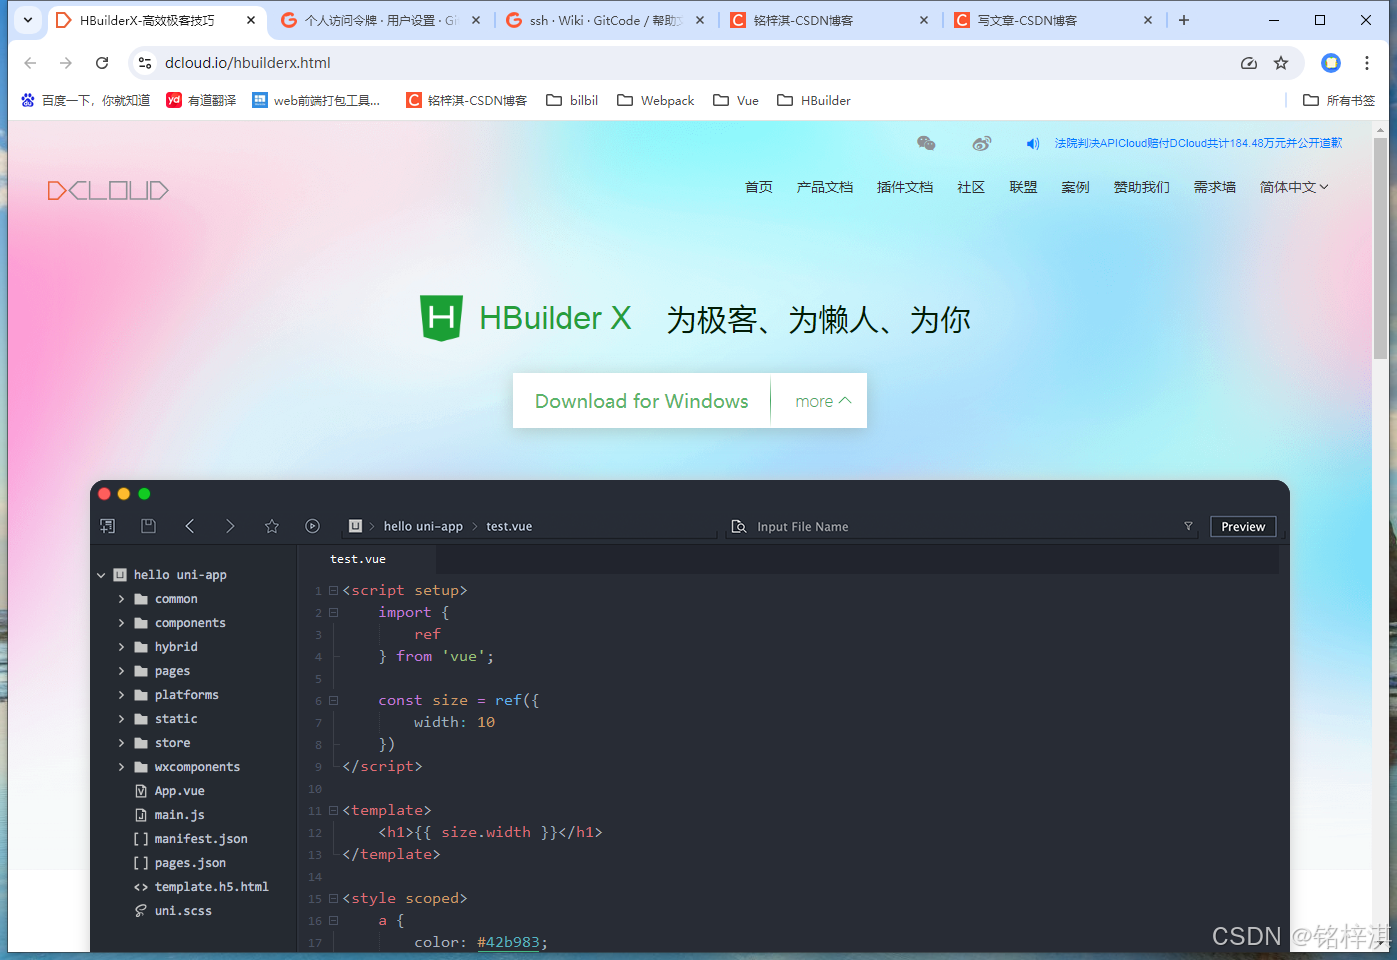Select the test.vue editor tab

[x=358, y=559]
